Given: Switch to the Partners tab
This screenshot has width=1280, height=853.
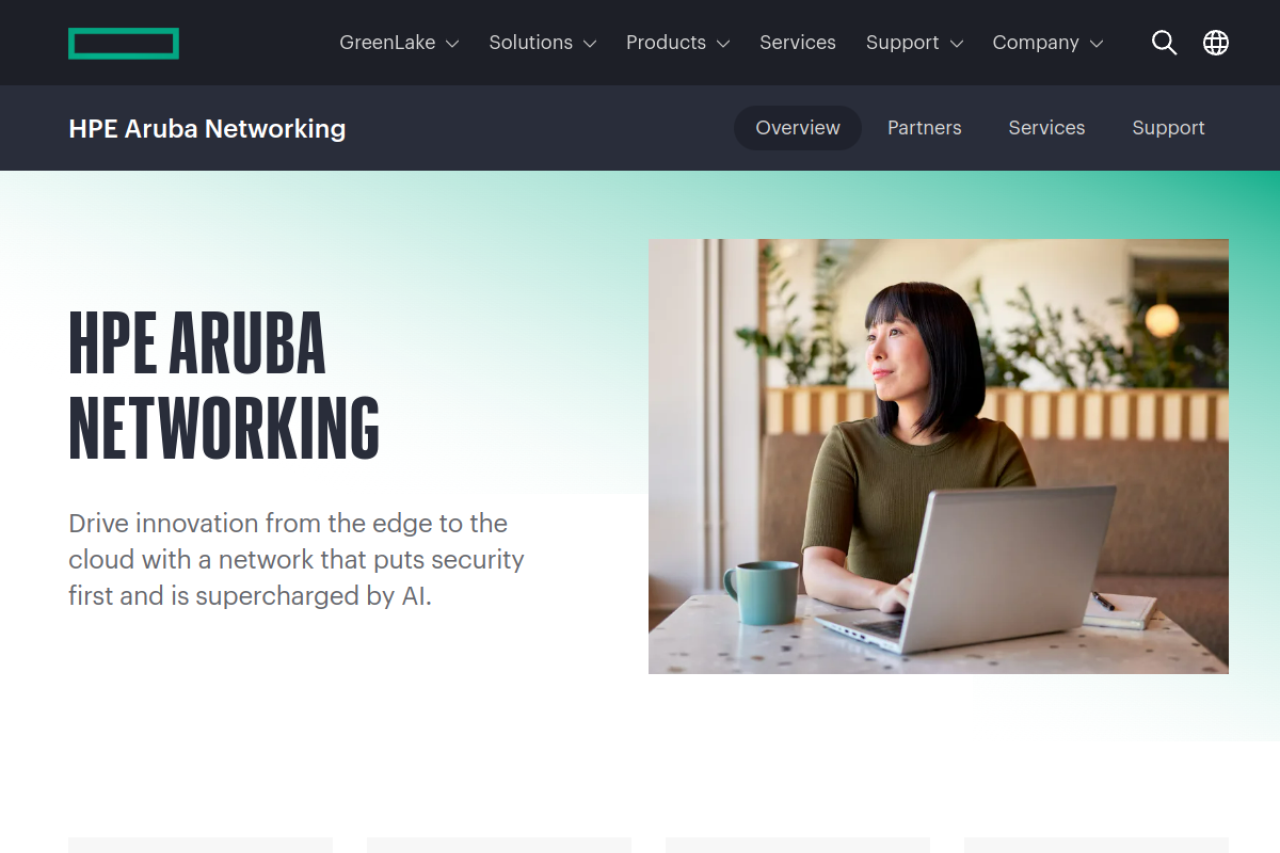Looking at the screenshot, I should coord(924,128).
